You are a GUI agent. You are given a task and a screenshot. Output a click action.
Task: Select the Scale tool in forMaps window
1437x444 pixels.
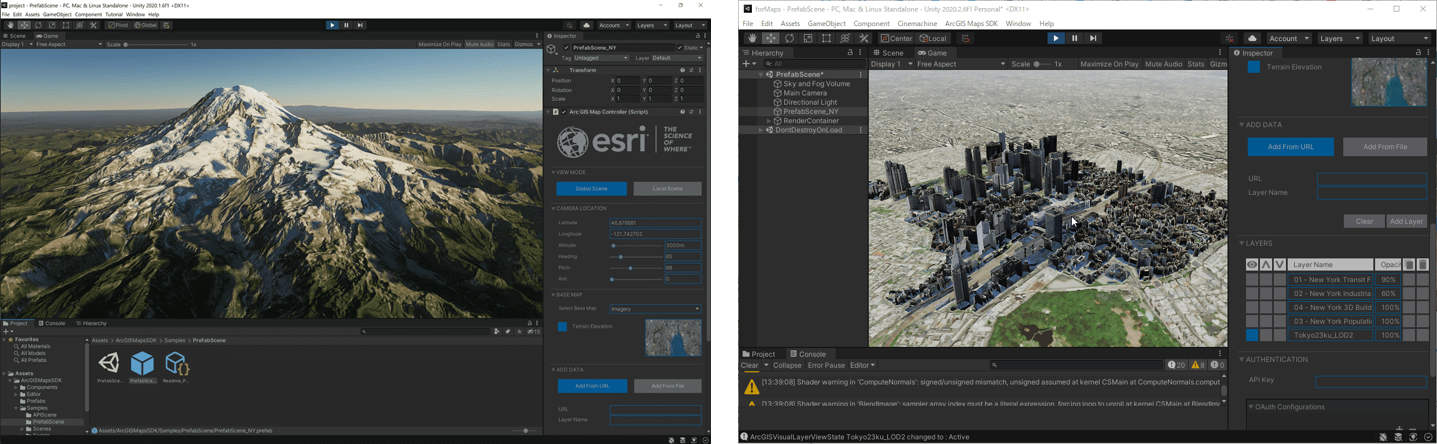coord(808,38)
